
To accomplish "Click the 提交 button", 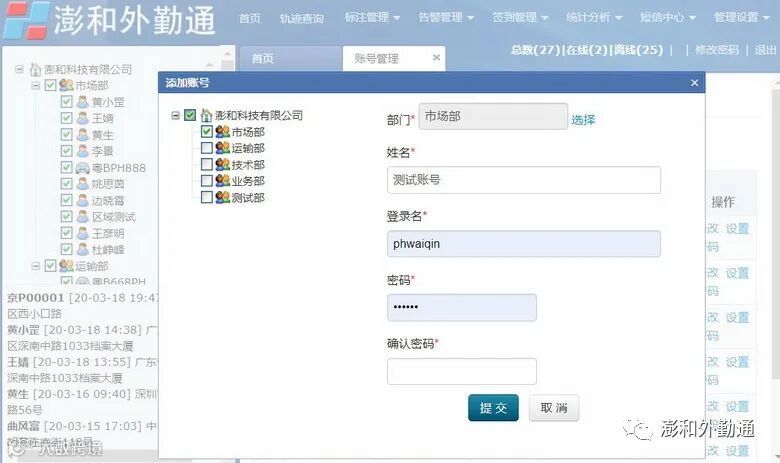I will [x=493, y=408].
